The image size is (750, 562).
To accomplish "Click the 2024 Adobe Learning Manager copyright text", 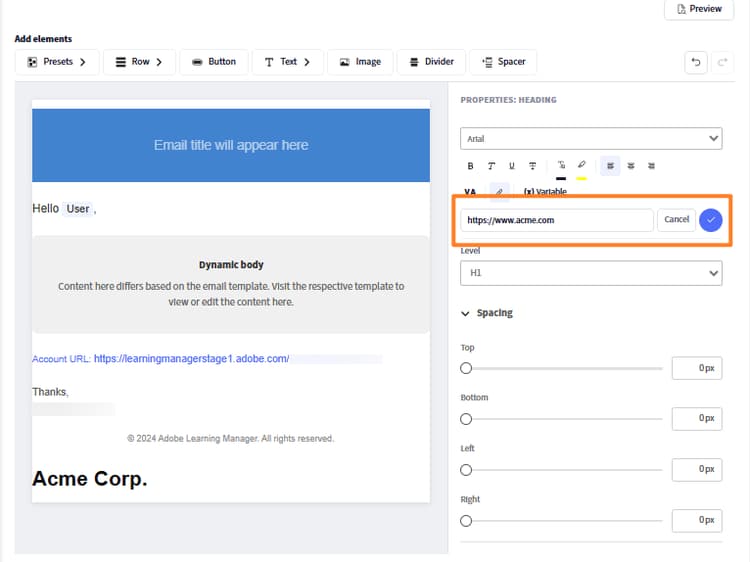I will pyautogui.click(x=231, y=439).
